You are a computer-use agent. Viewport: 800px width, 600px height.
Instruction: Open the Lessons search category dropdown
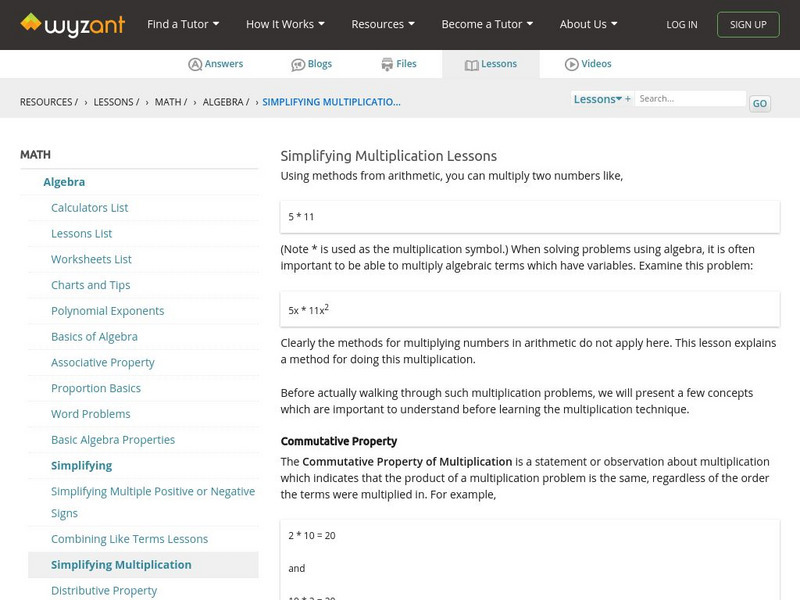(598, 99)
